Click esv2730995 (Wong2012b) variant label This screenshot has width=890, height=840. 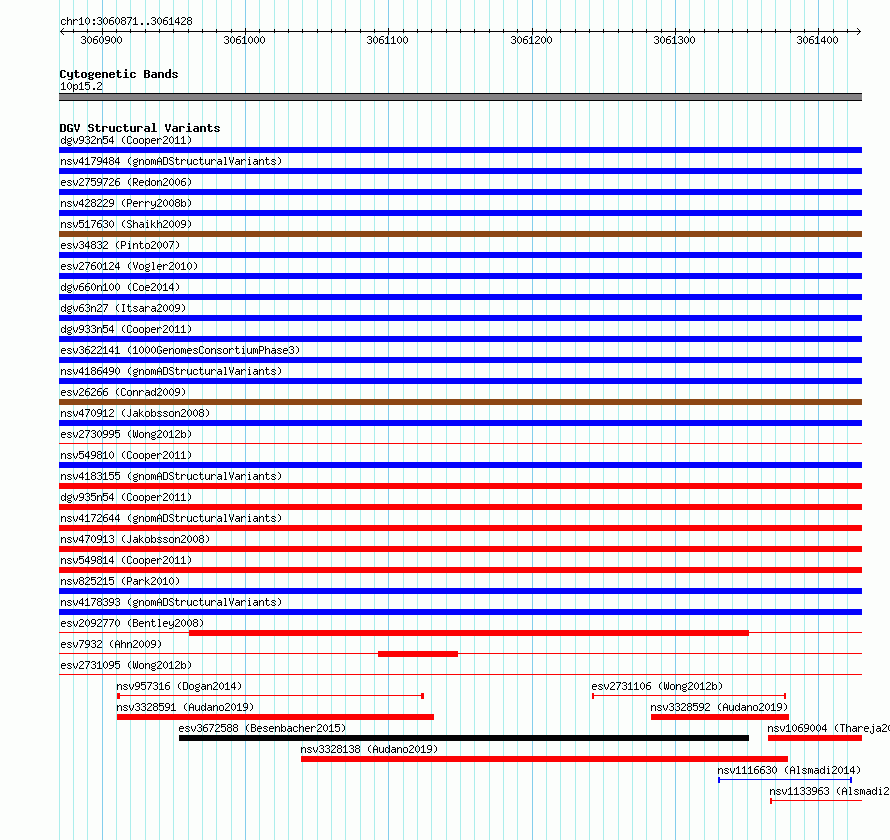(126, 434)
